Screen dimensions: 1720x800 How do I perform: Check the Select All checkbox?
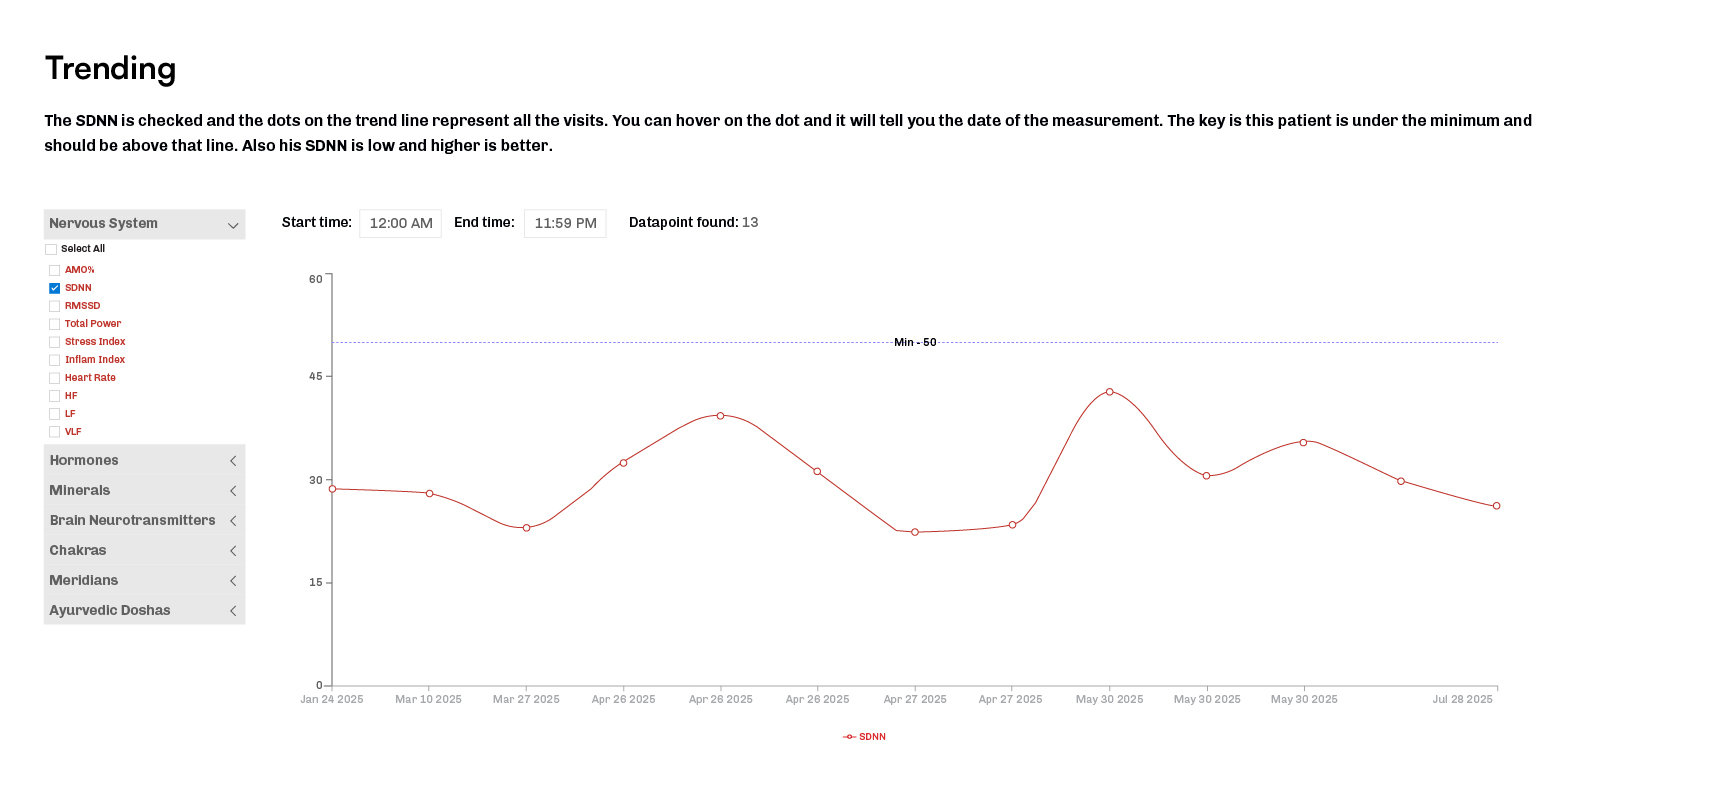pyautogui.click(x=51, y=249)
